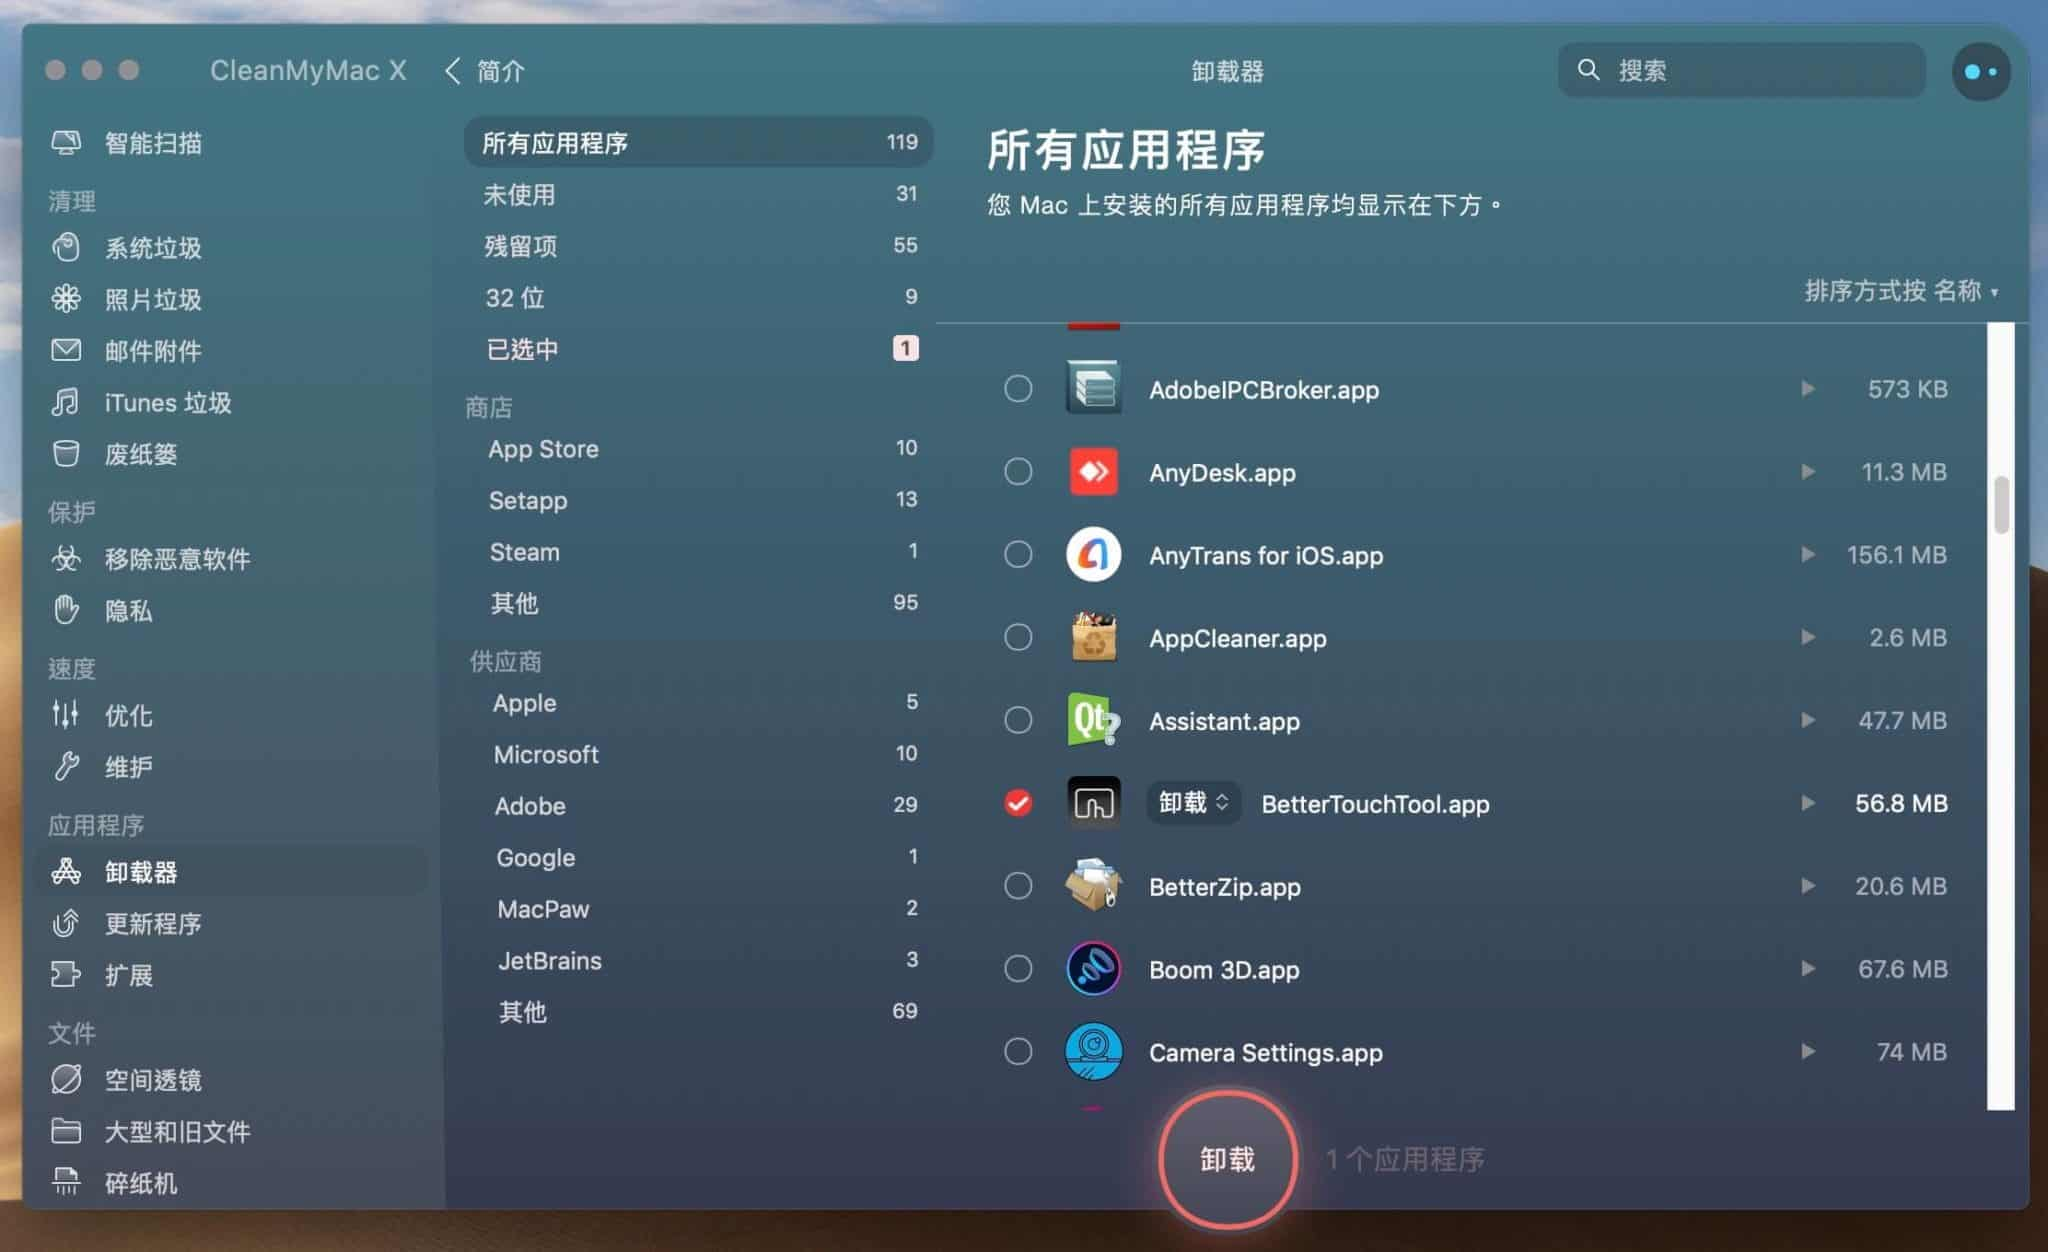This screenshot has width=2048, height=1252.
Task: Click the 智能扫描 (Smart Scan) icon
Action: point(67,143)
